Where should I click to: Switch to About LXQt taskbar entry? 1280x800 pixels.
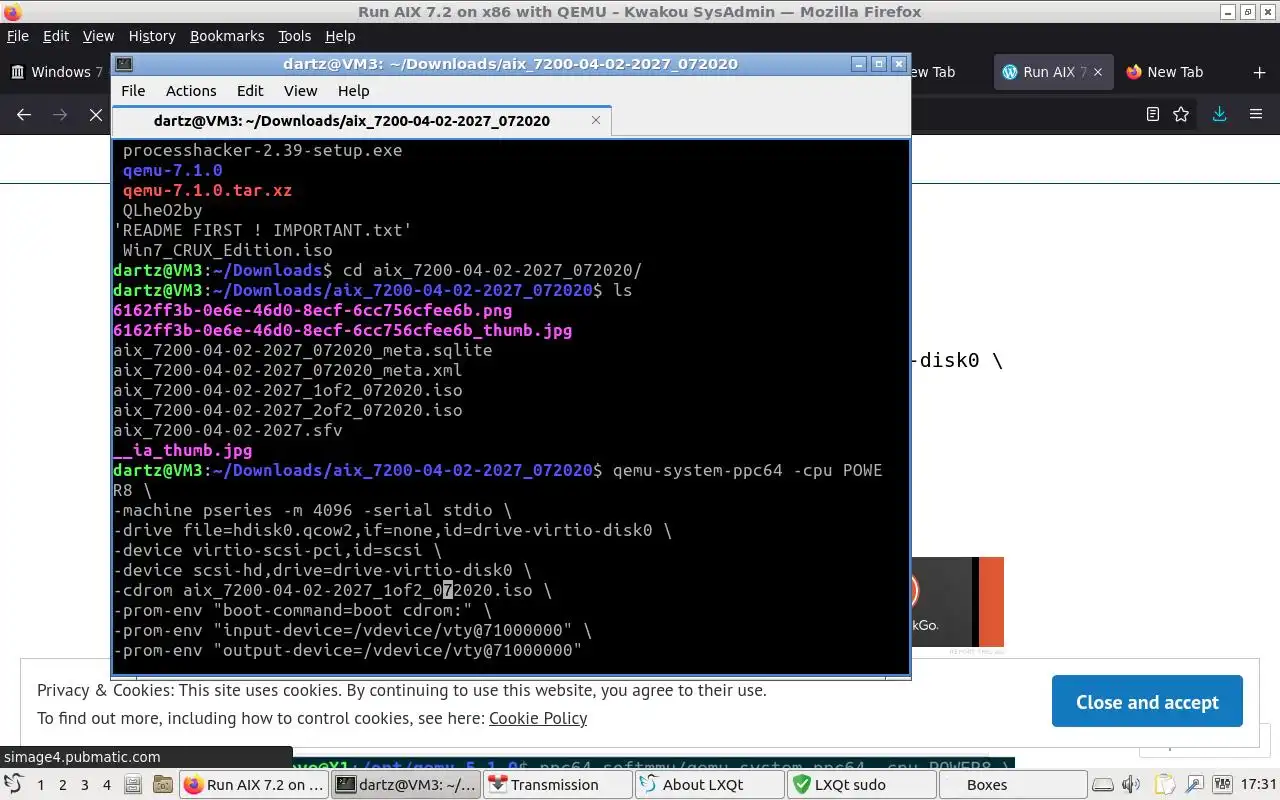coord(710,785)
